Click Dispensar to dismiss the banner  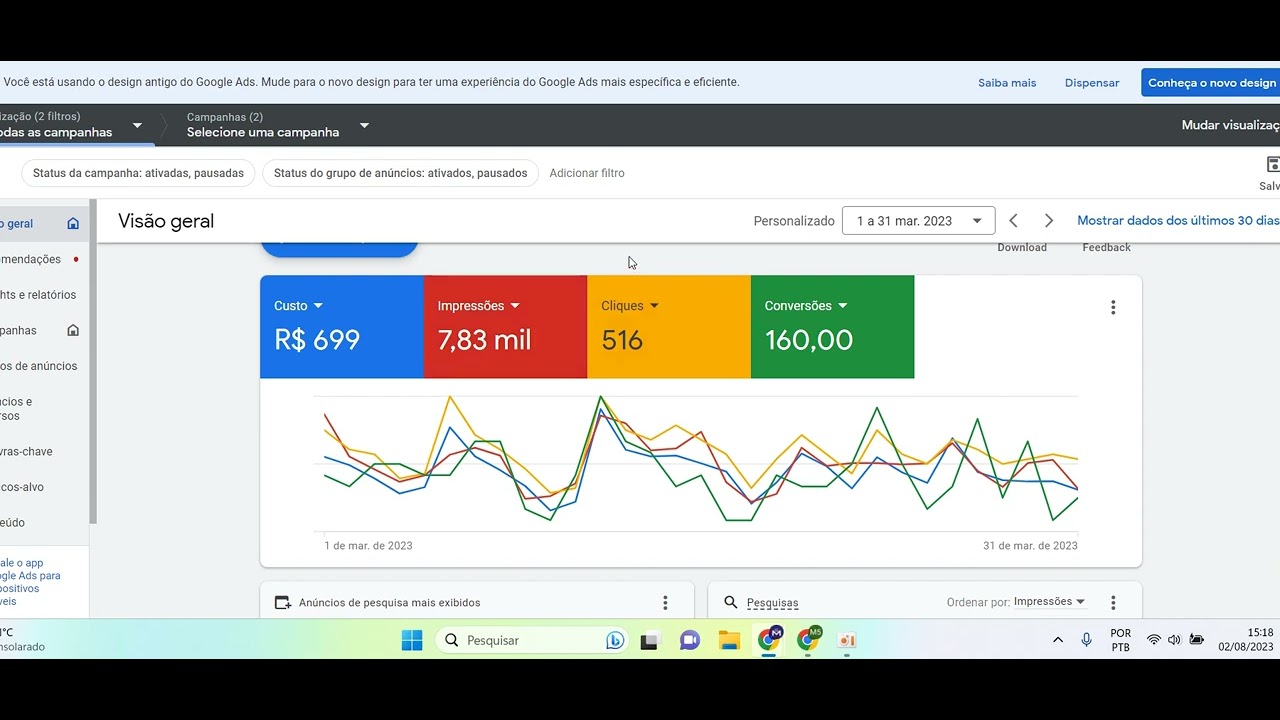pos(1092,83)
